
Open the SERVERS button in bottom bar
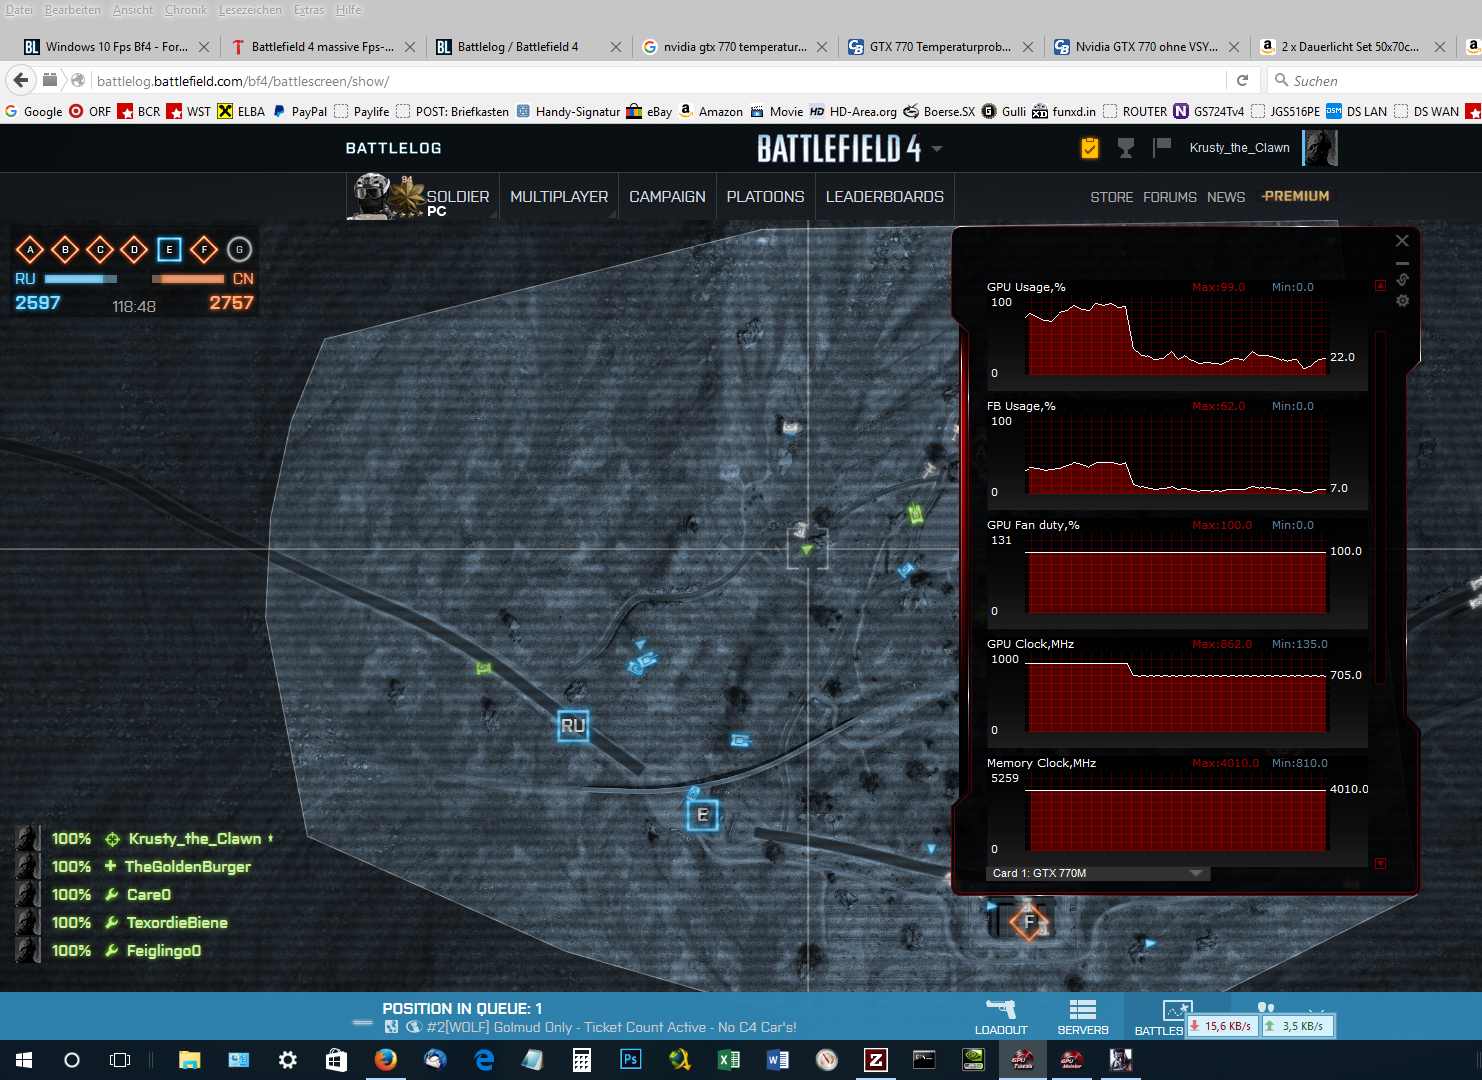pos(1083,1017)
